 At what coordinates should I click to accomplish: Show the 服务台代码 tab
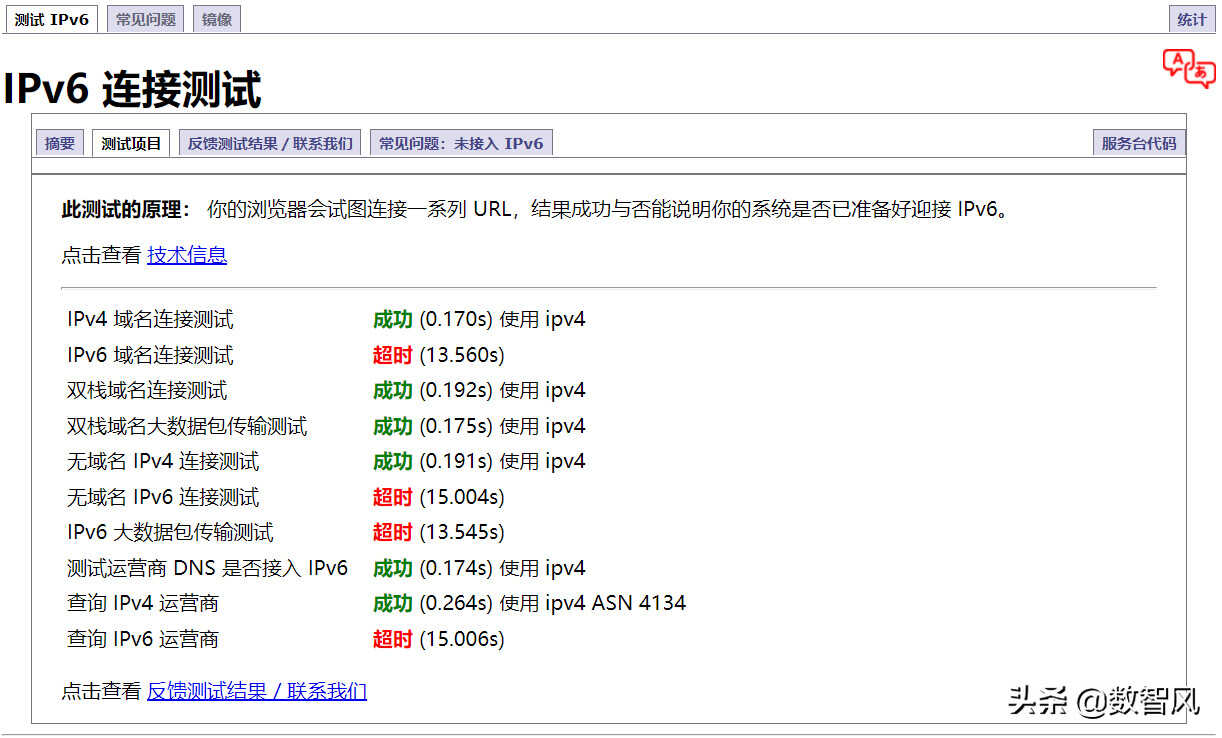1138,143
